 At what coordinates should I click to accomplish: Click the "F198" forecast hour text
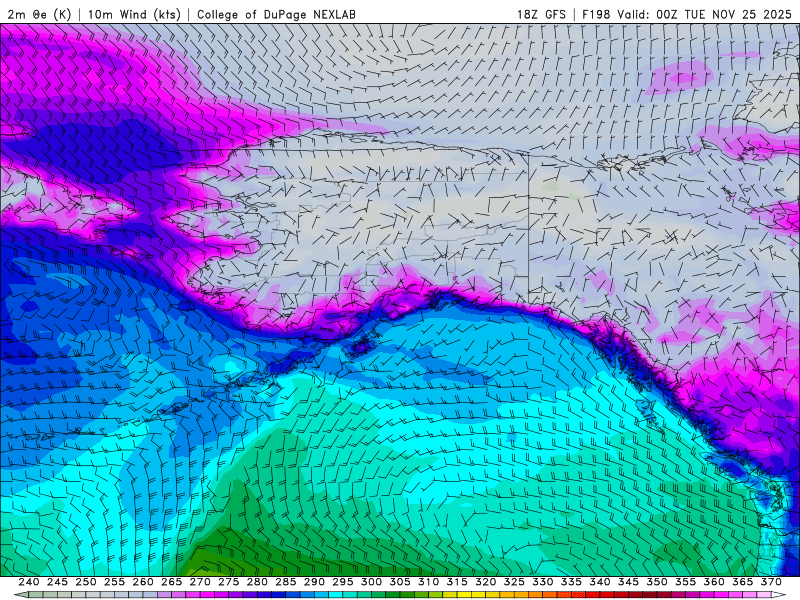click(x=596, y=14)
